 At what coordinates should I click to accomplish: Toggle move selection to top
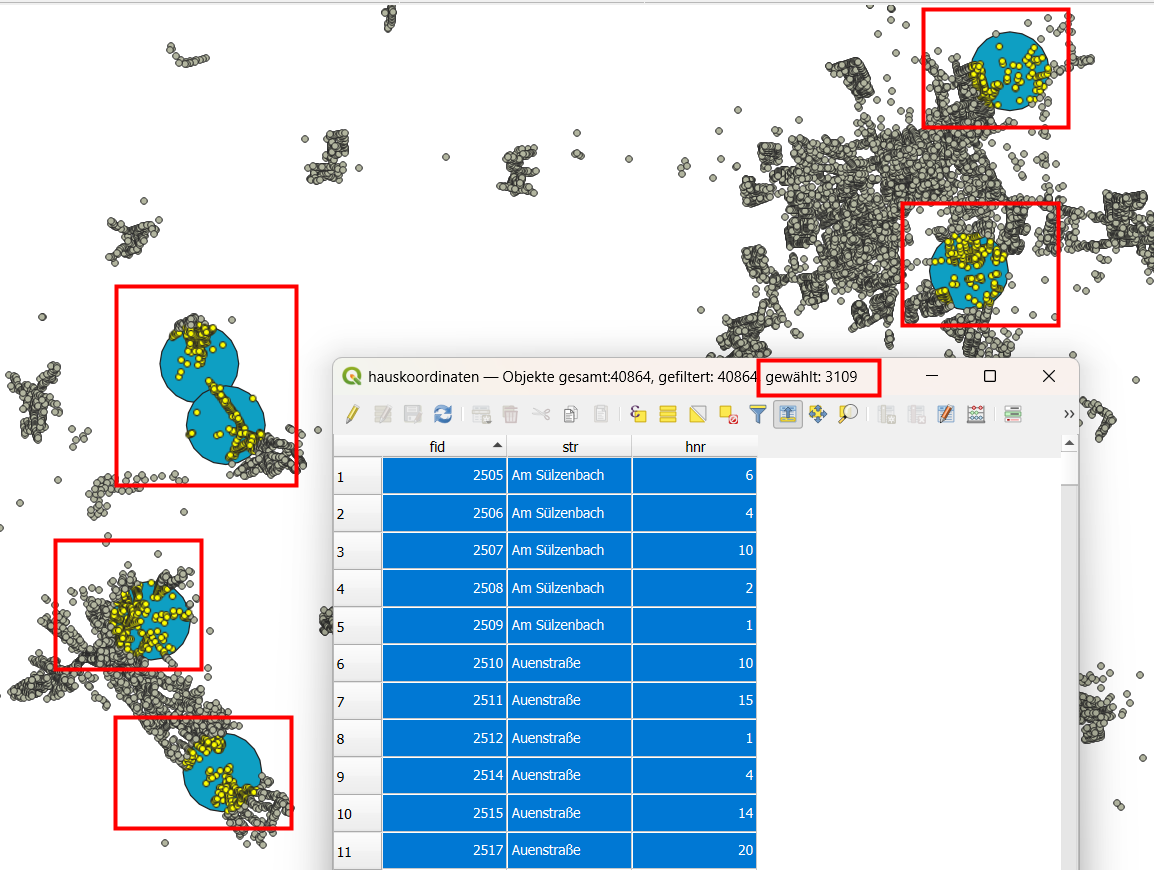coord(788,414)
